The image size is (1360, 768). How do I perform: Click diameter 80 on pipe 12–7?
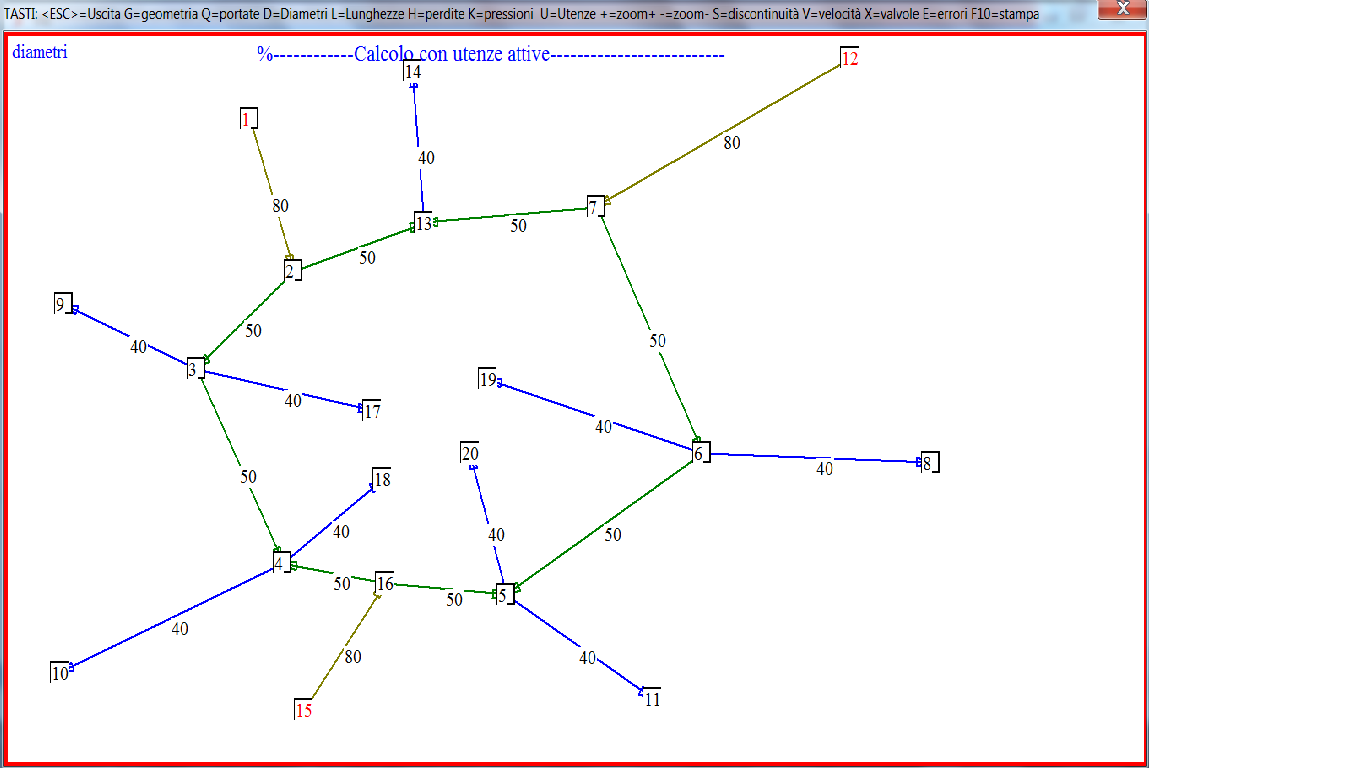tap(732, 143)
